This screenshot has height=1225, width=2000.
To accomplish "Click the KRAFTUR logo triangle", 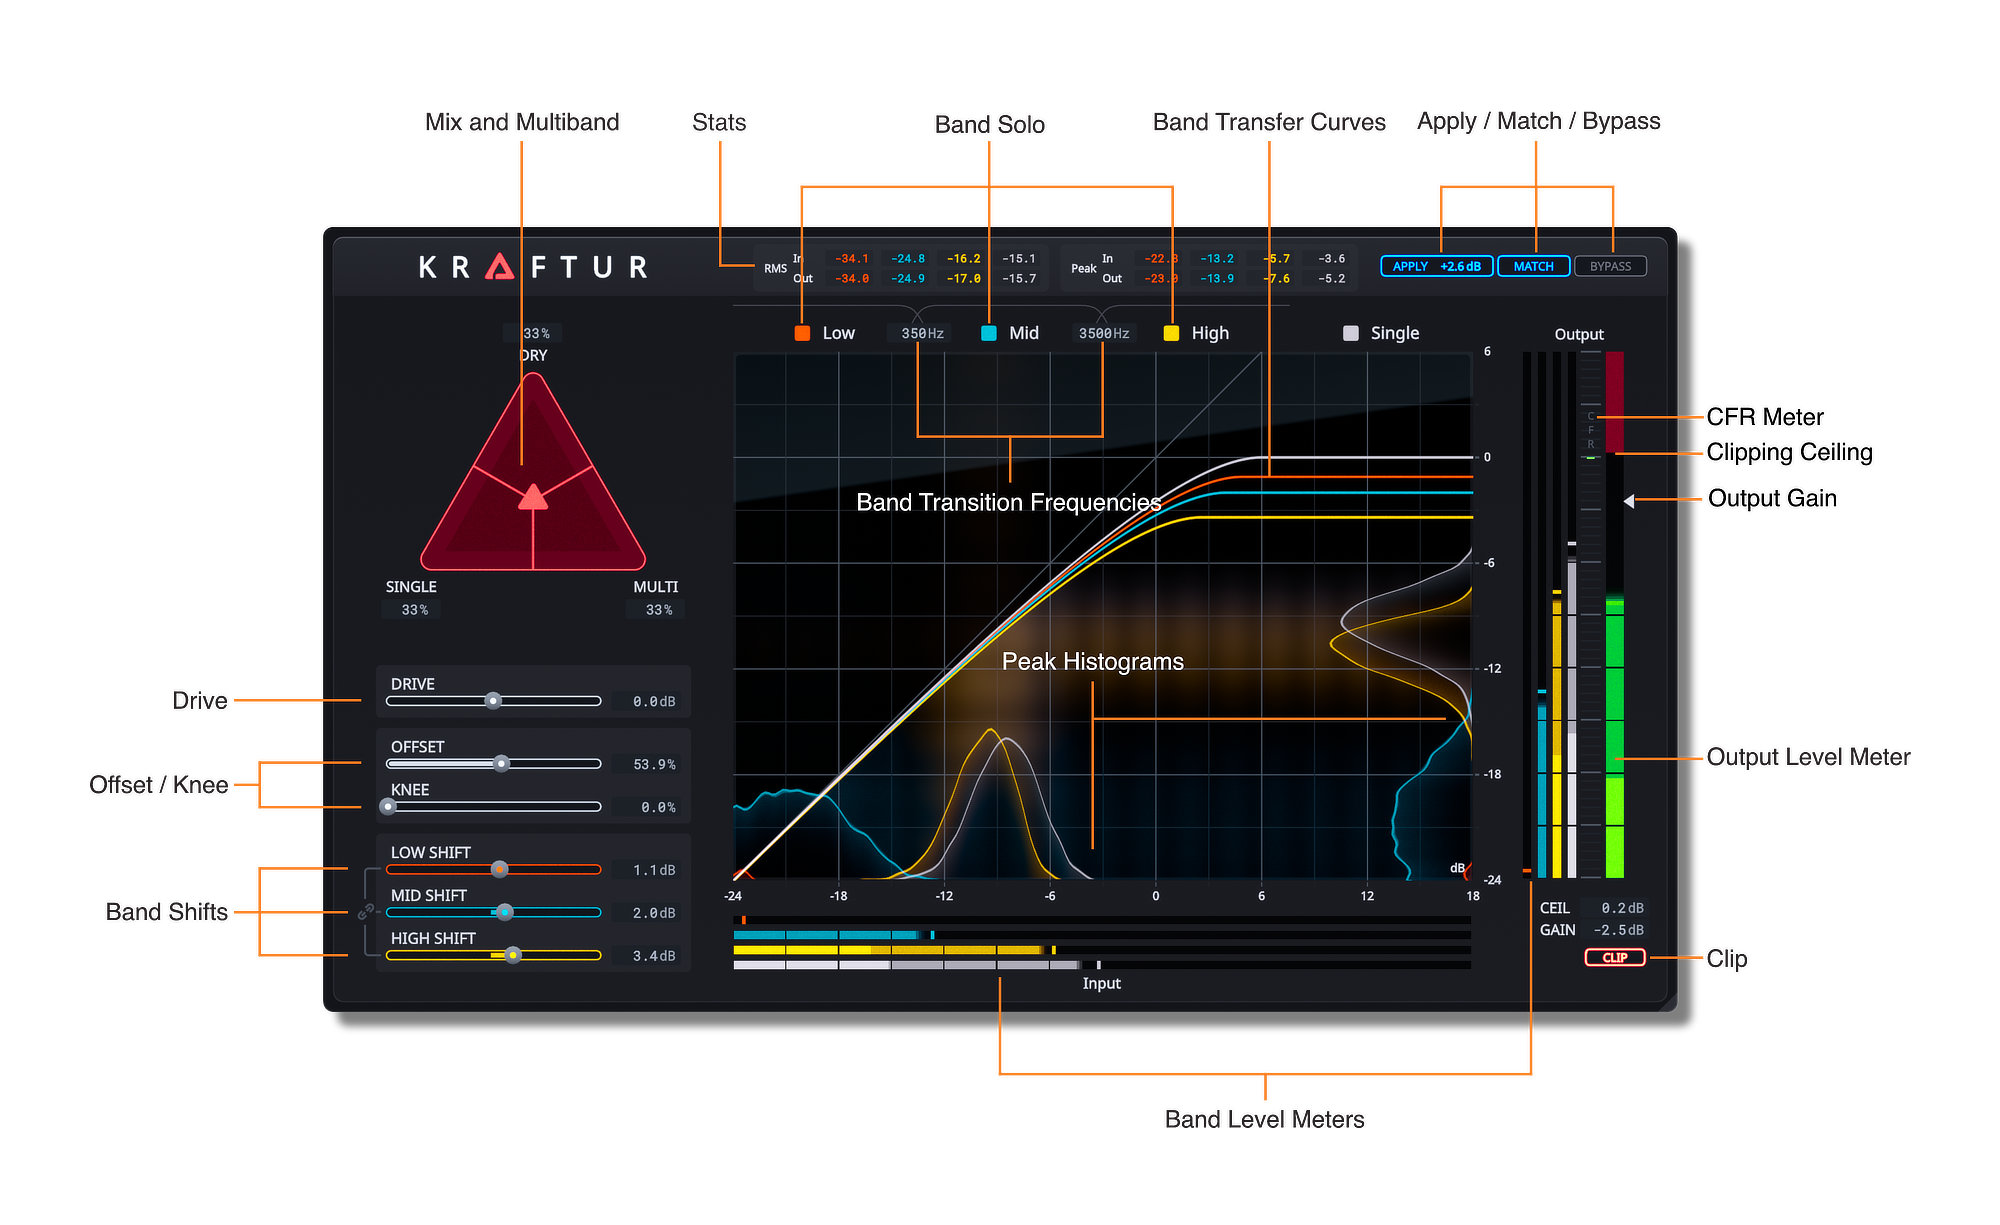I will (500, 267).
